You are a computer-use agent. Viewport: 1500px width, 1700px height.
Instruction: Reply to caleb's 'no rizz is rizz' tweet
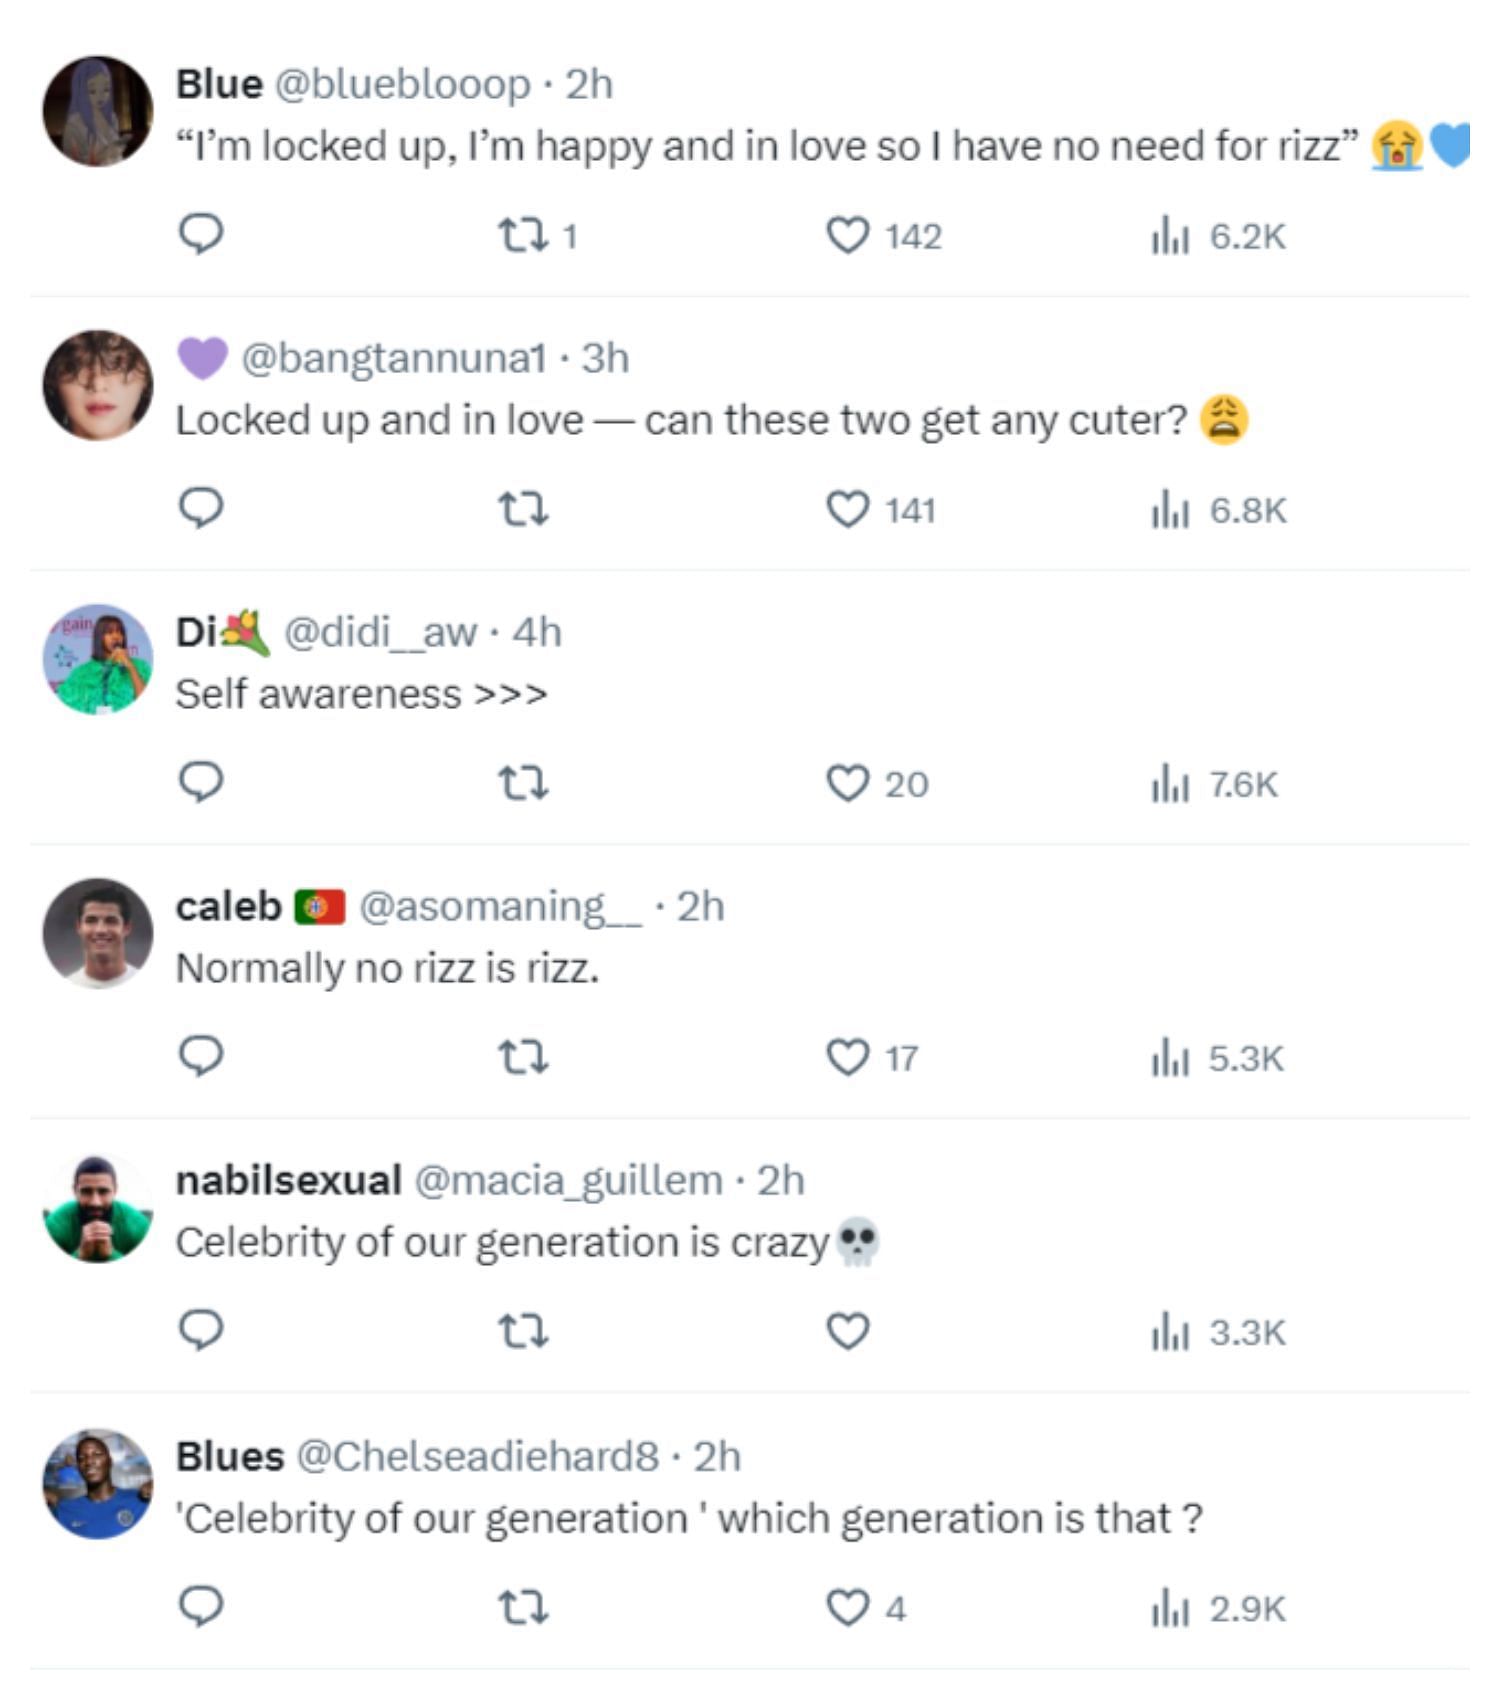click(200, 1057)
